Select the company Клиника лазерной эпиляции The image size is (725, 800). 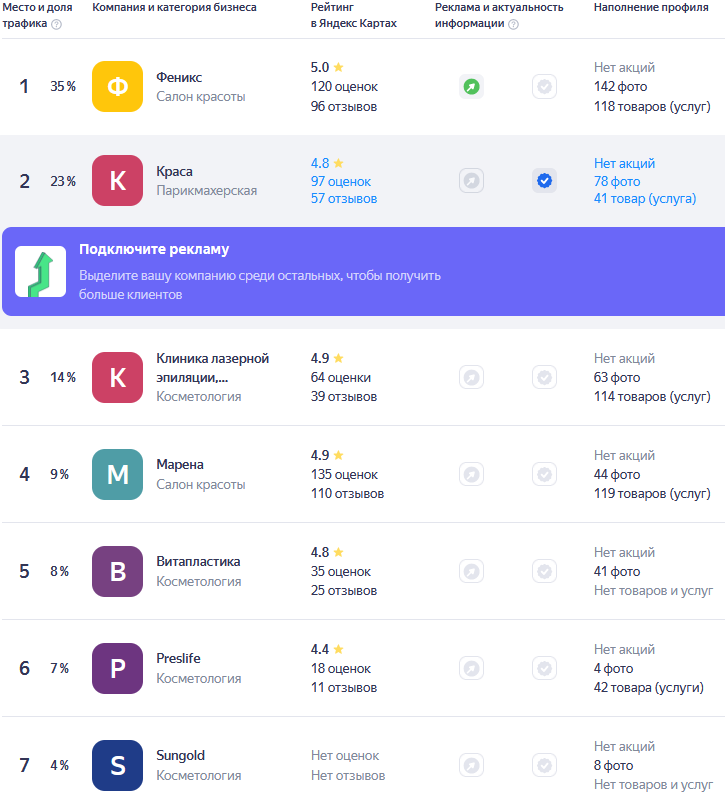212,368
